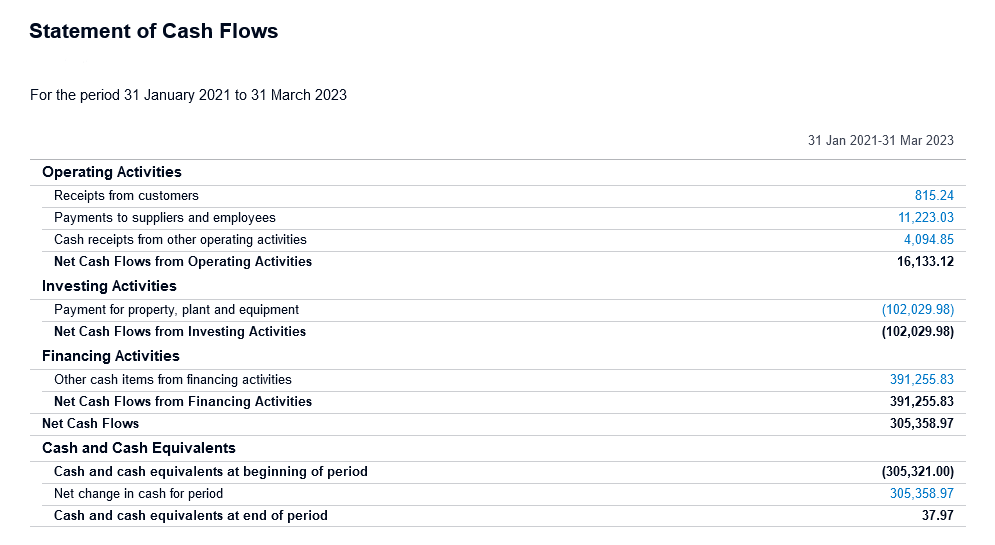Select the 31 Jan 2021-31 Mar 2023 column header
Screen dimensions: 995x545
[x=880, y=140]
